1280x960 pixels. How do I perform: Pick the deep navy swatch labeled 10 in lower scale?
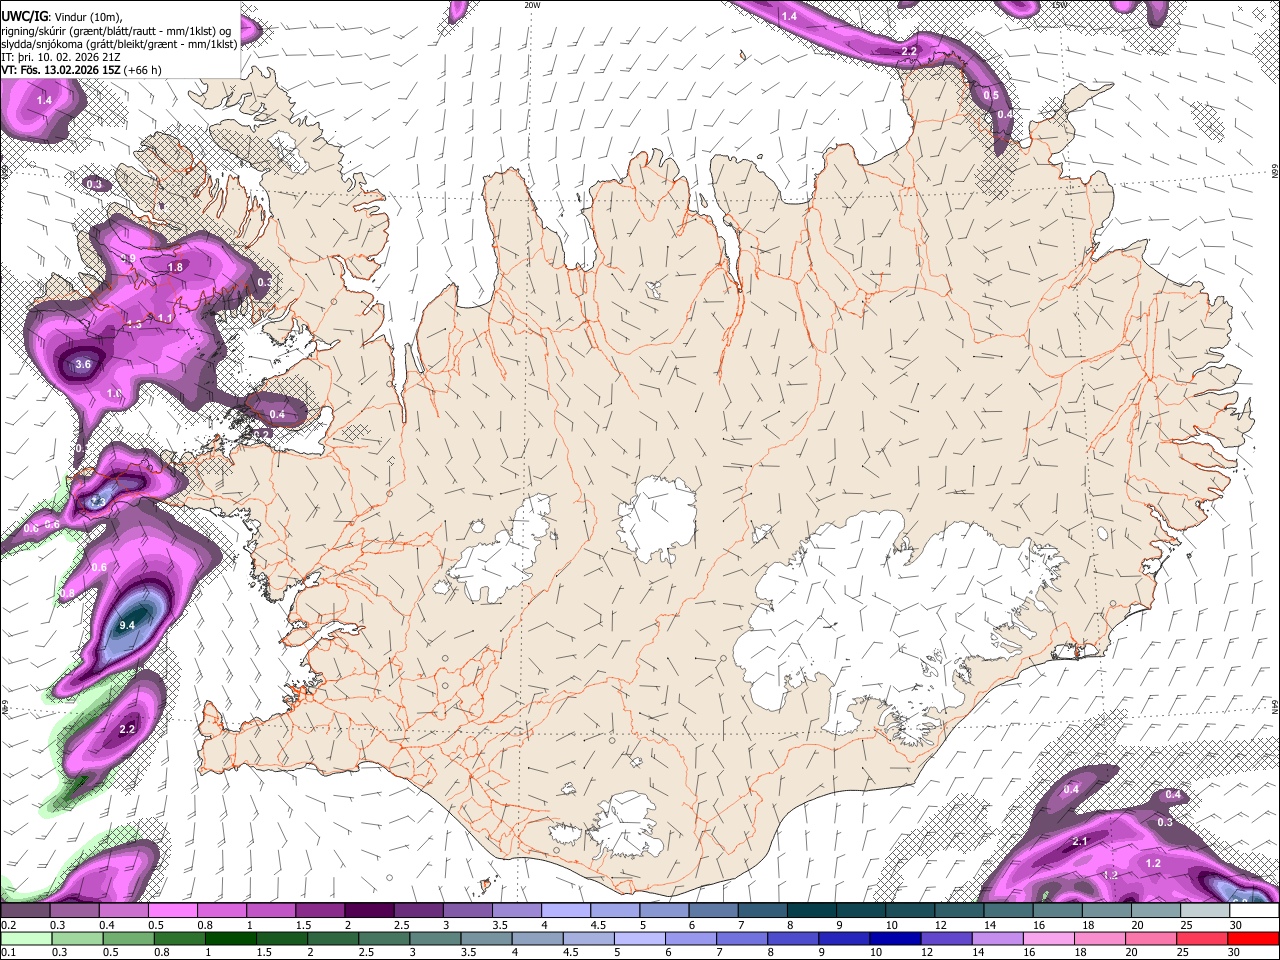895,938
